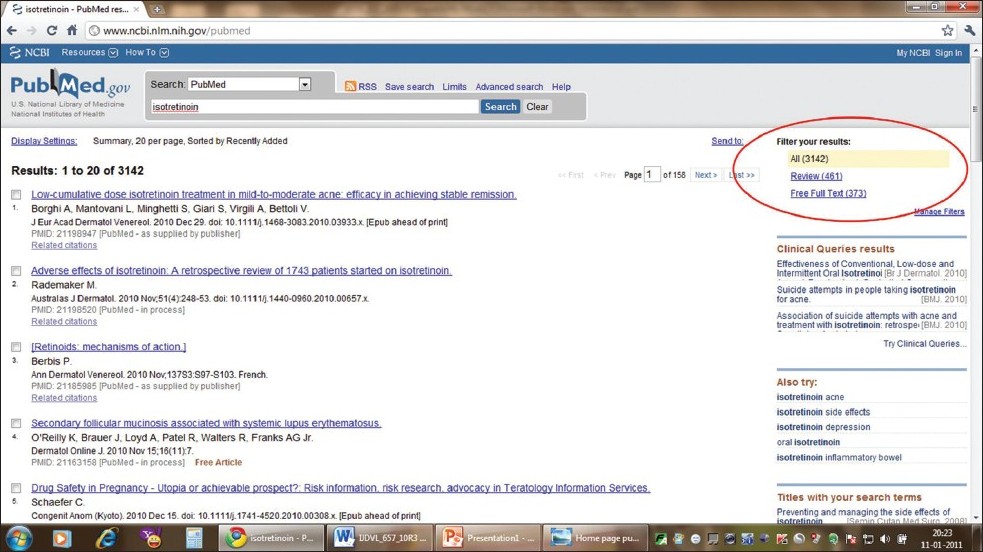
Task: Open Manage Filters link
Action: [x=939, y=212]
